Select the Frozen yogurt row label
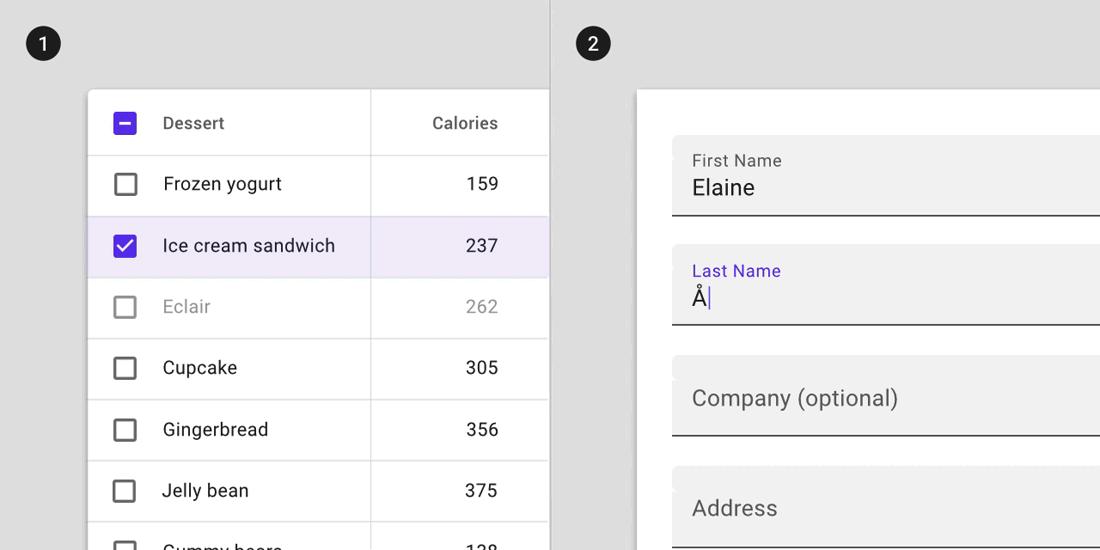 (x=222, y=184)
